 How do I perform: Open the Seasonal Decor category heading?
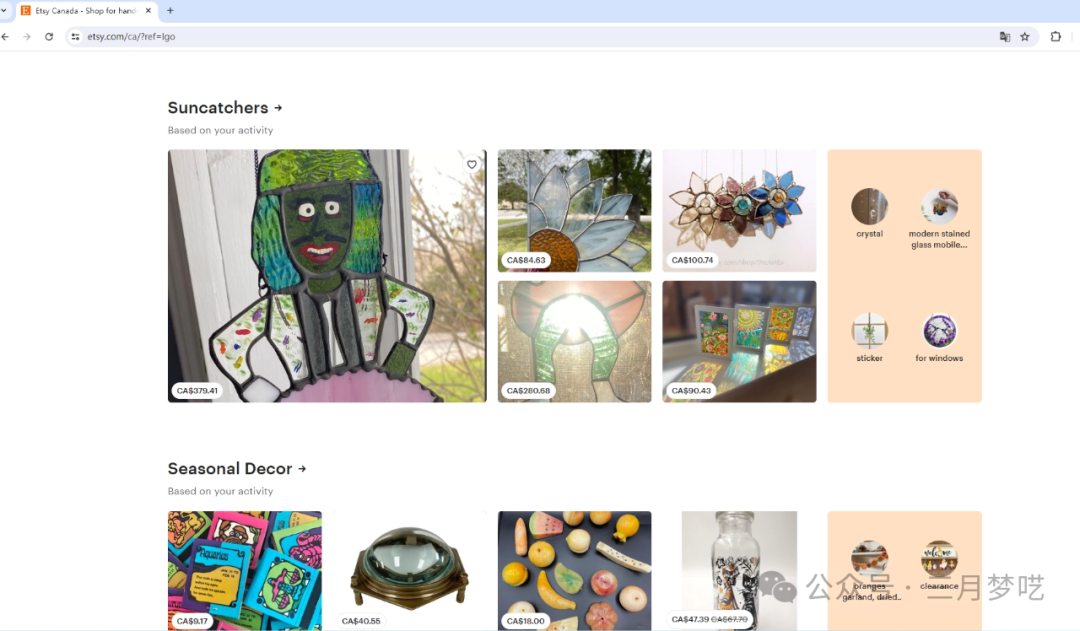point(237,468)
